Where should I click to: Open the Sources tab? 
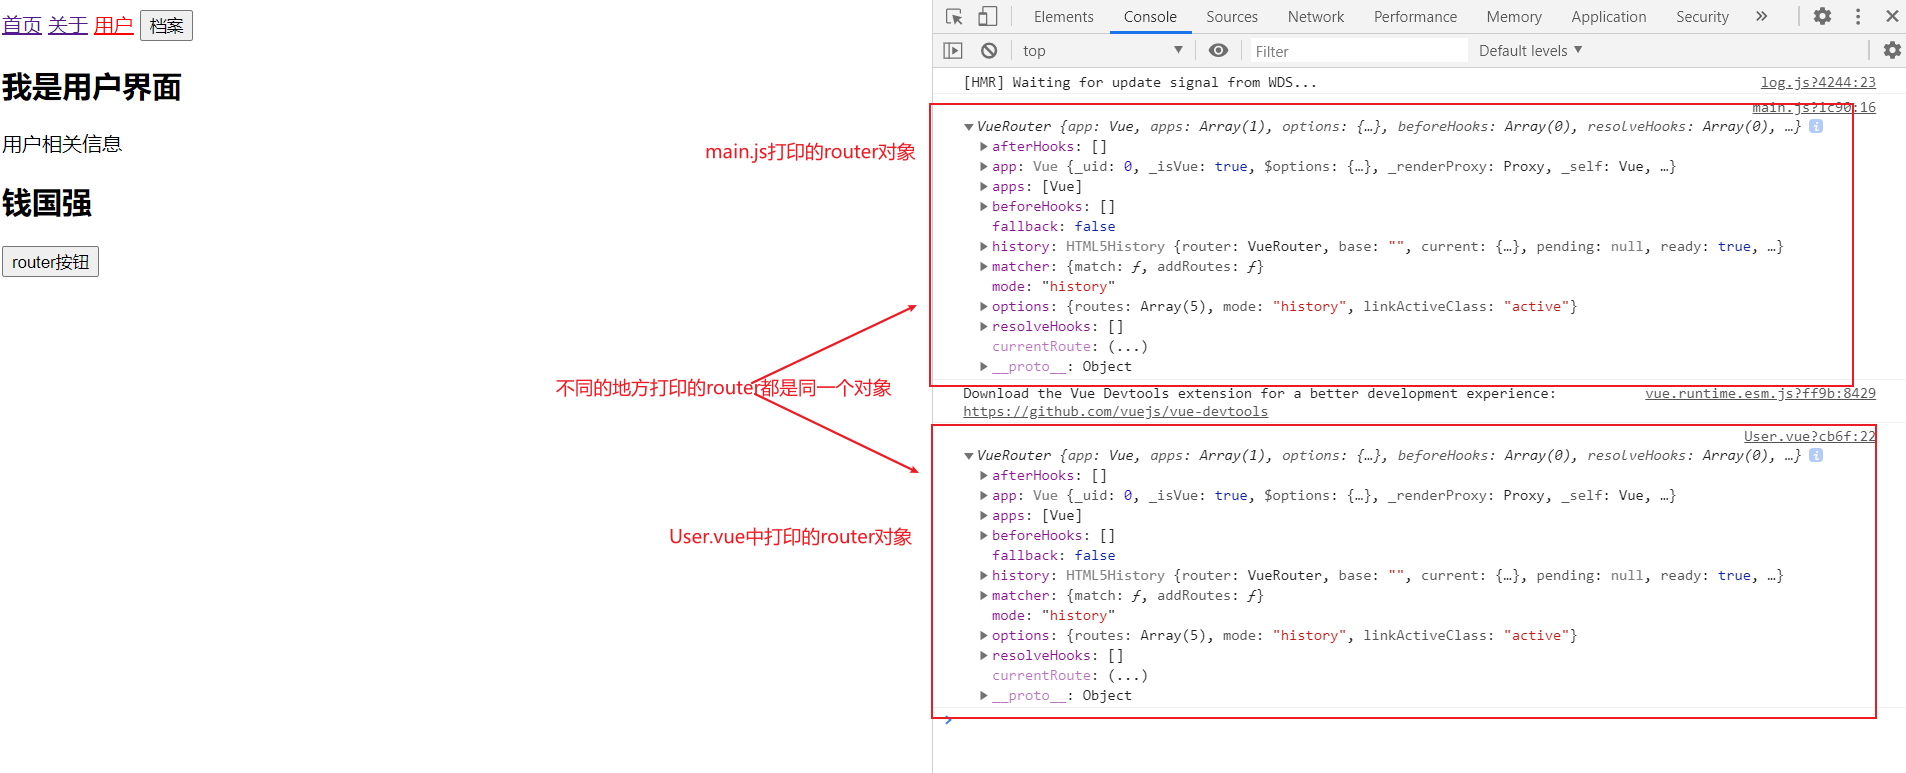[x=1232, y=17]
